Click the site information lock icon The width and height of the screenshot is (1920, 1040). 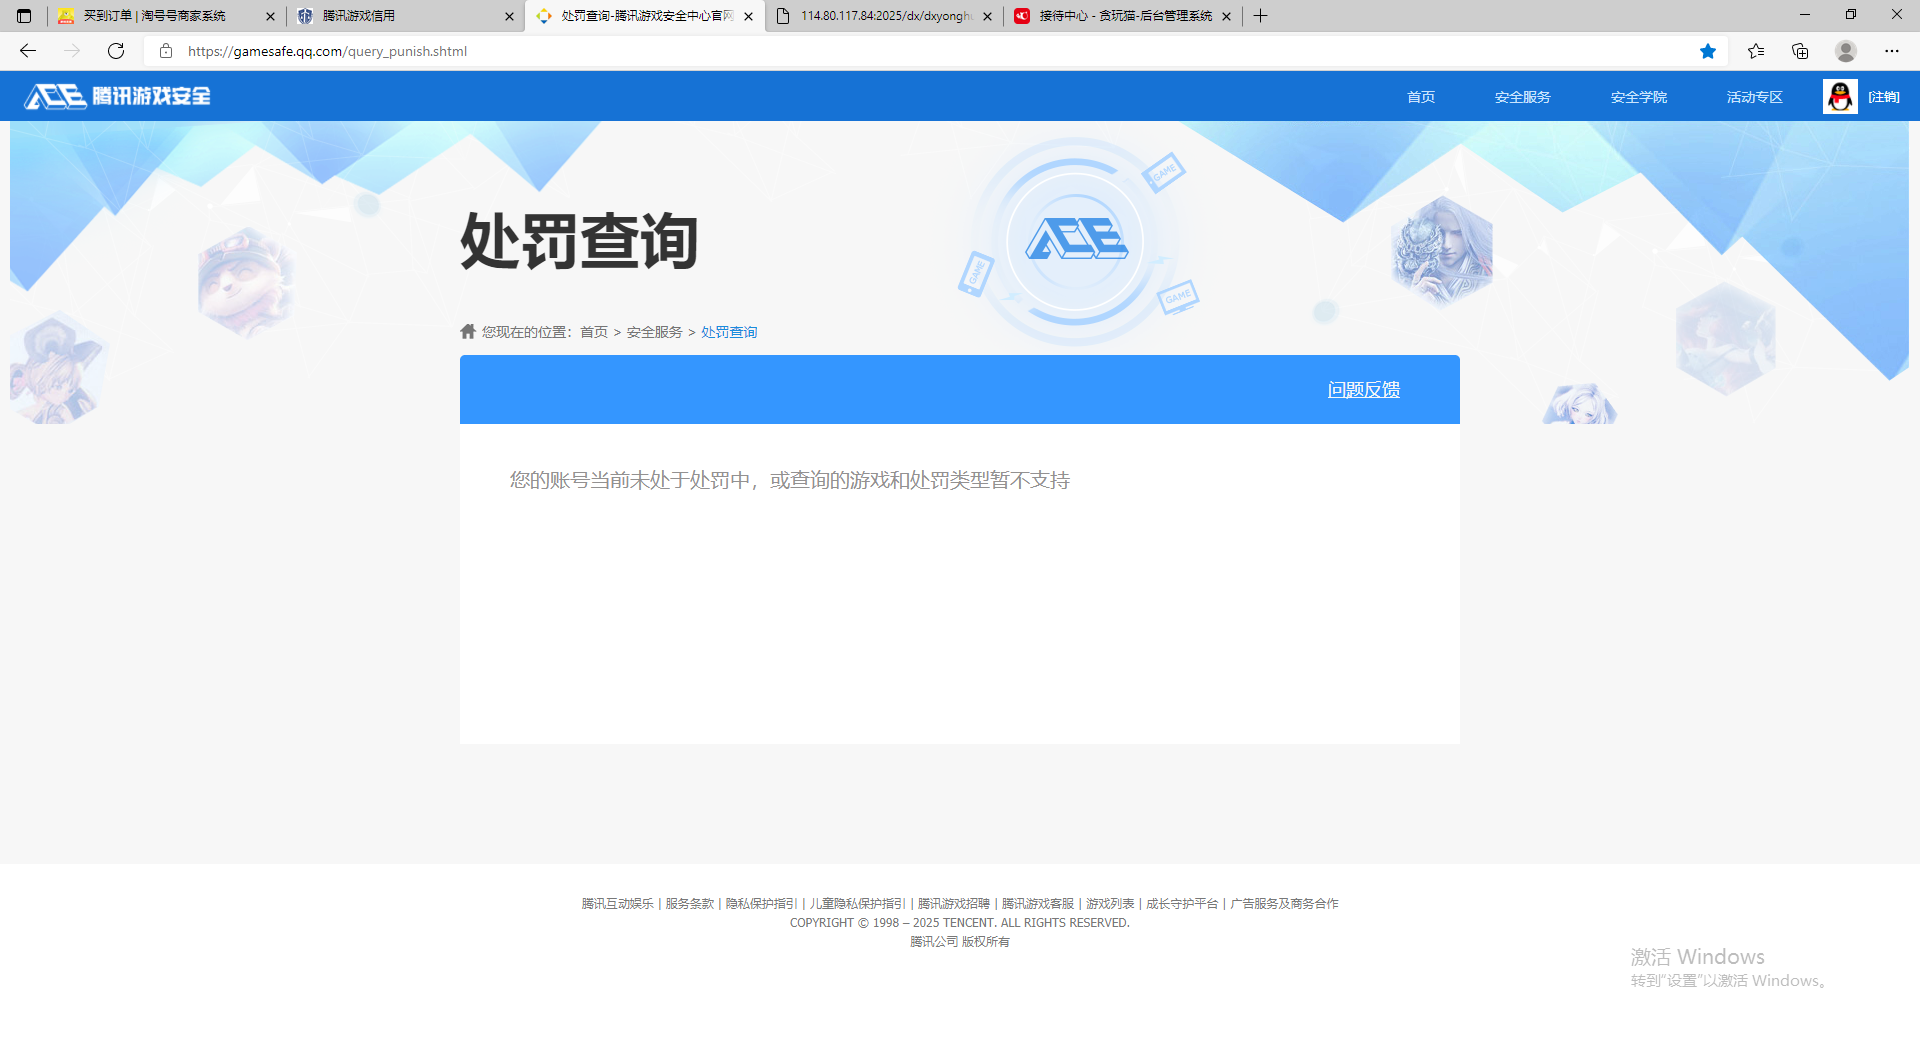click(168, 51)
